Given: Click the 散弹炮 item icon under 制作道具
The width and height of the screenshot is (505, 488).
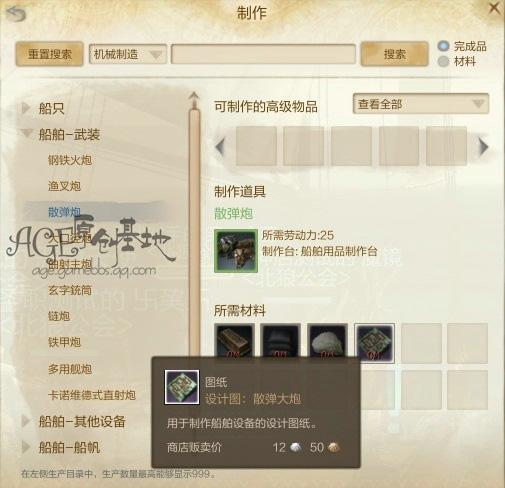Looking at the screenshot, I should pos(236,251).
